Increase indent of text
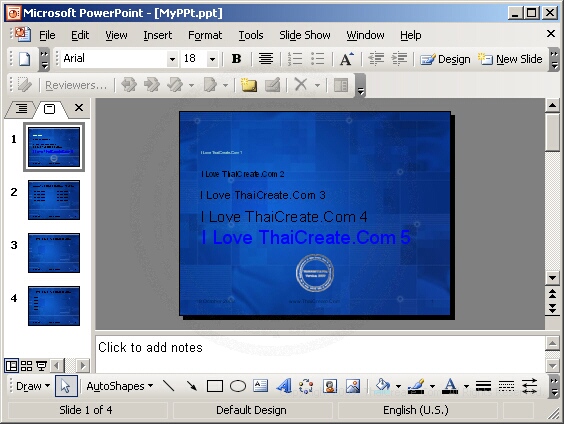 [x=399, y=59]
